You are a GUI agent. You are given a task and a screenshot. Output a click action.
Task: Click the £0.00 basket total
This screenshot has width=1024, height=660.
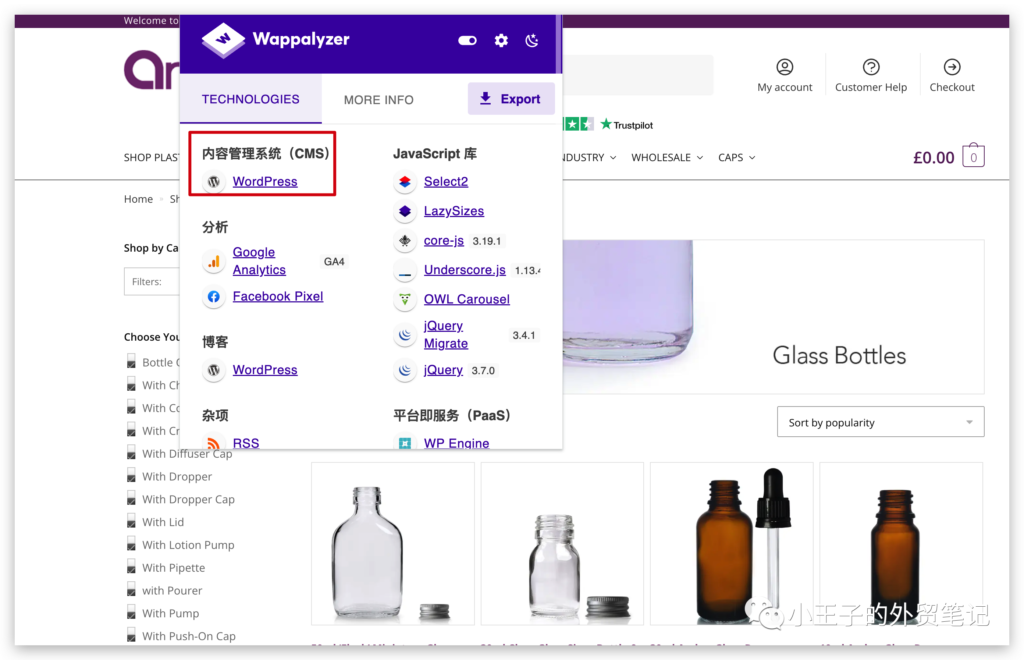tap(933, 157)
